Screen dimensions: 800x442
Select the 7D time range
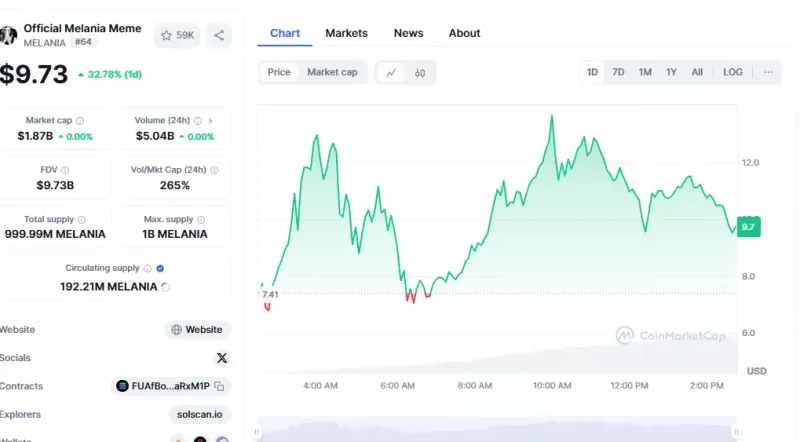[x=619, y=72]
